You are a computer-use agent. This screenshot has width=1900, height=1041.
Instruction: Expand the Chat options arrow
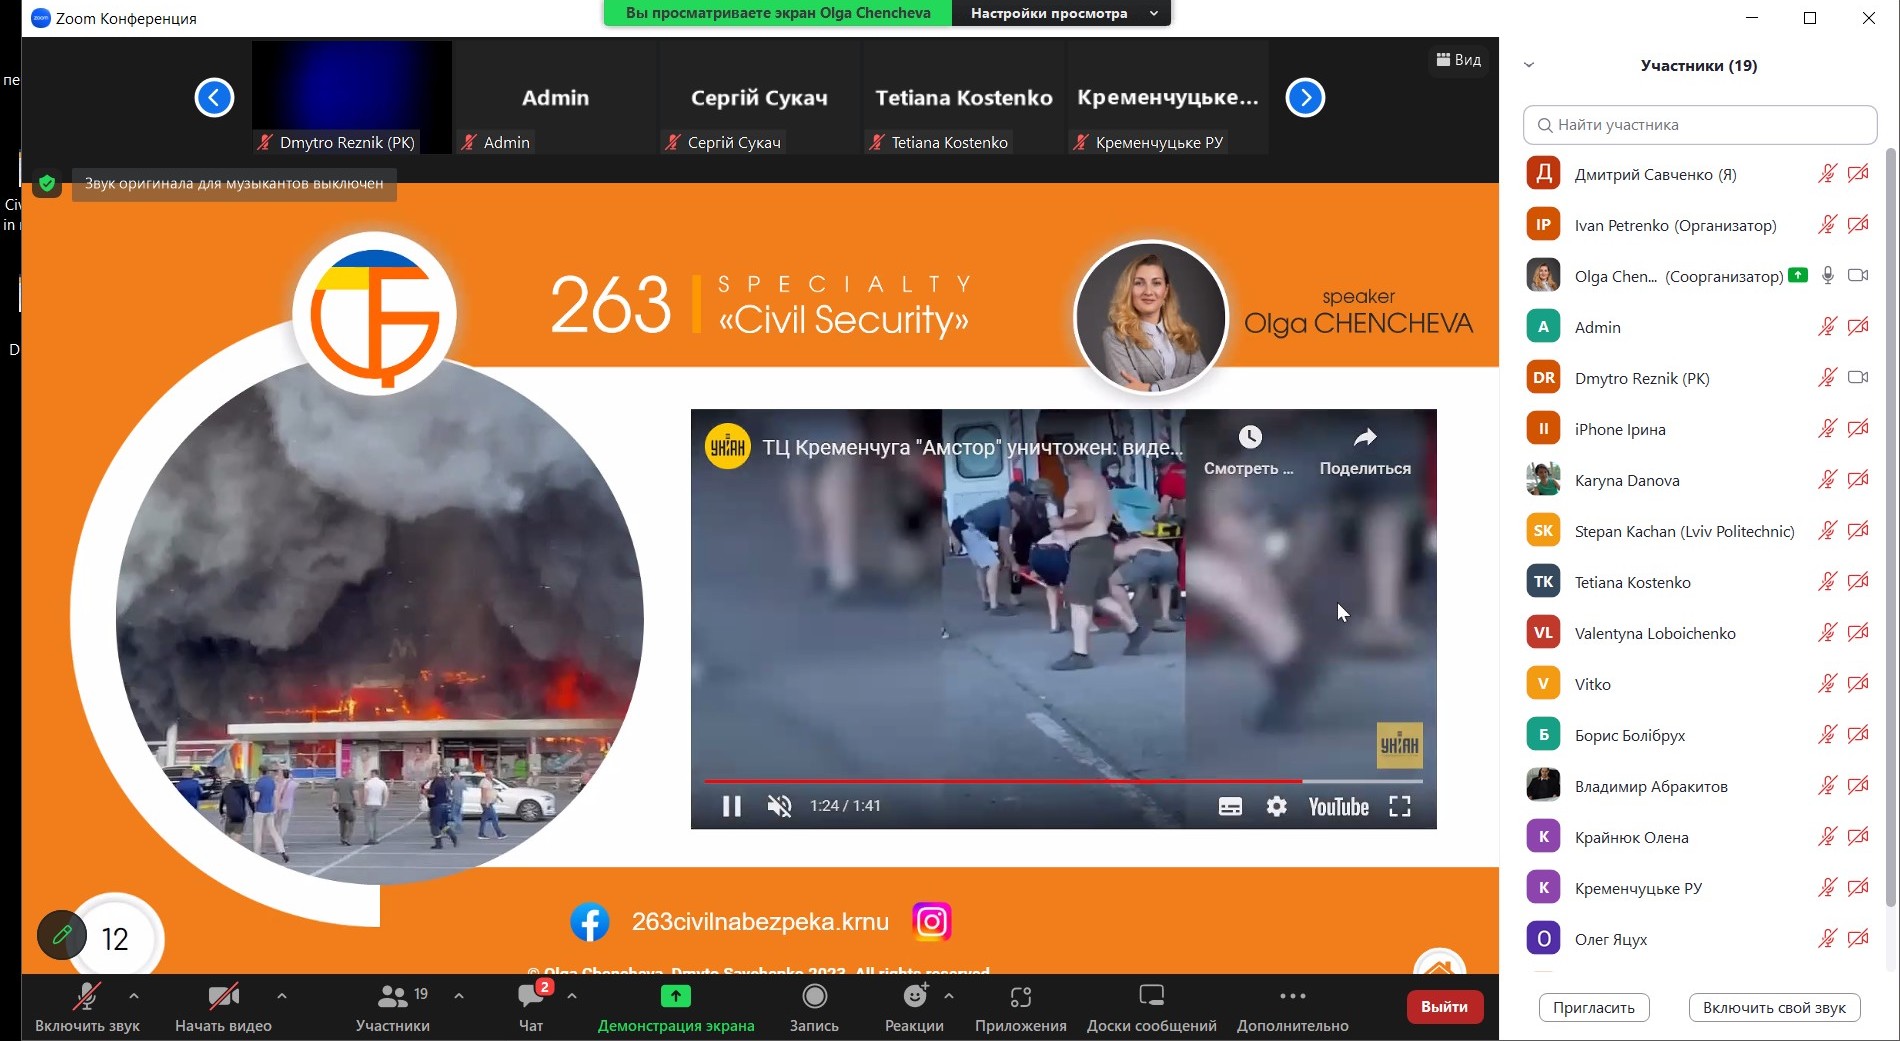point(572,996)
